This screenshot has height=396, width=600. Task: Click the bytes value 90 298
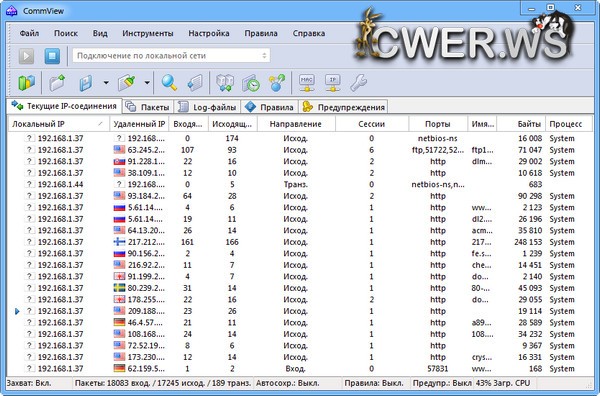[x=530, y=196]
